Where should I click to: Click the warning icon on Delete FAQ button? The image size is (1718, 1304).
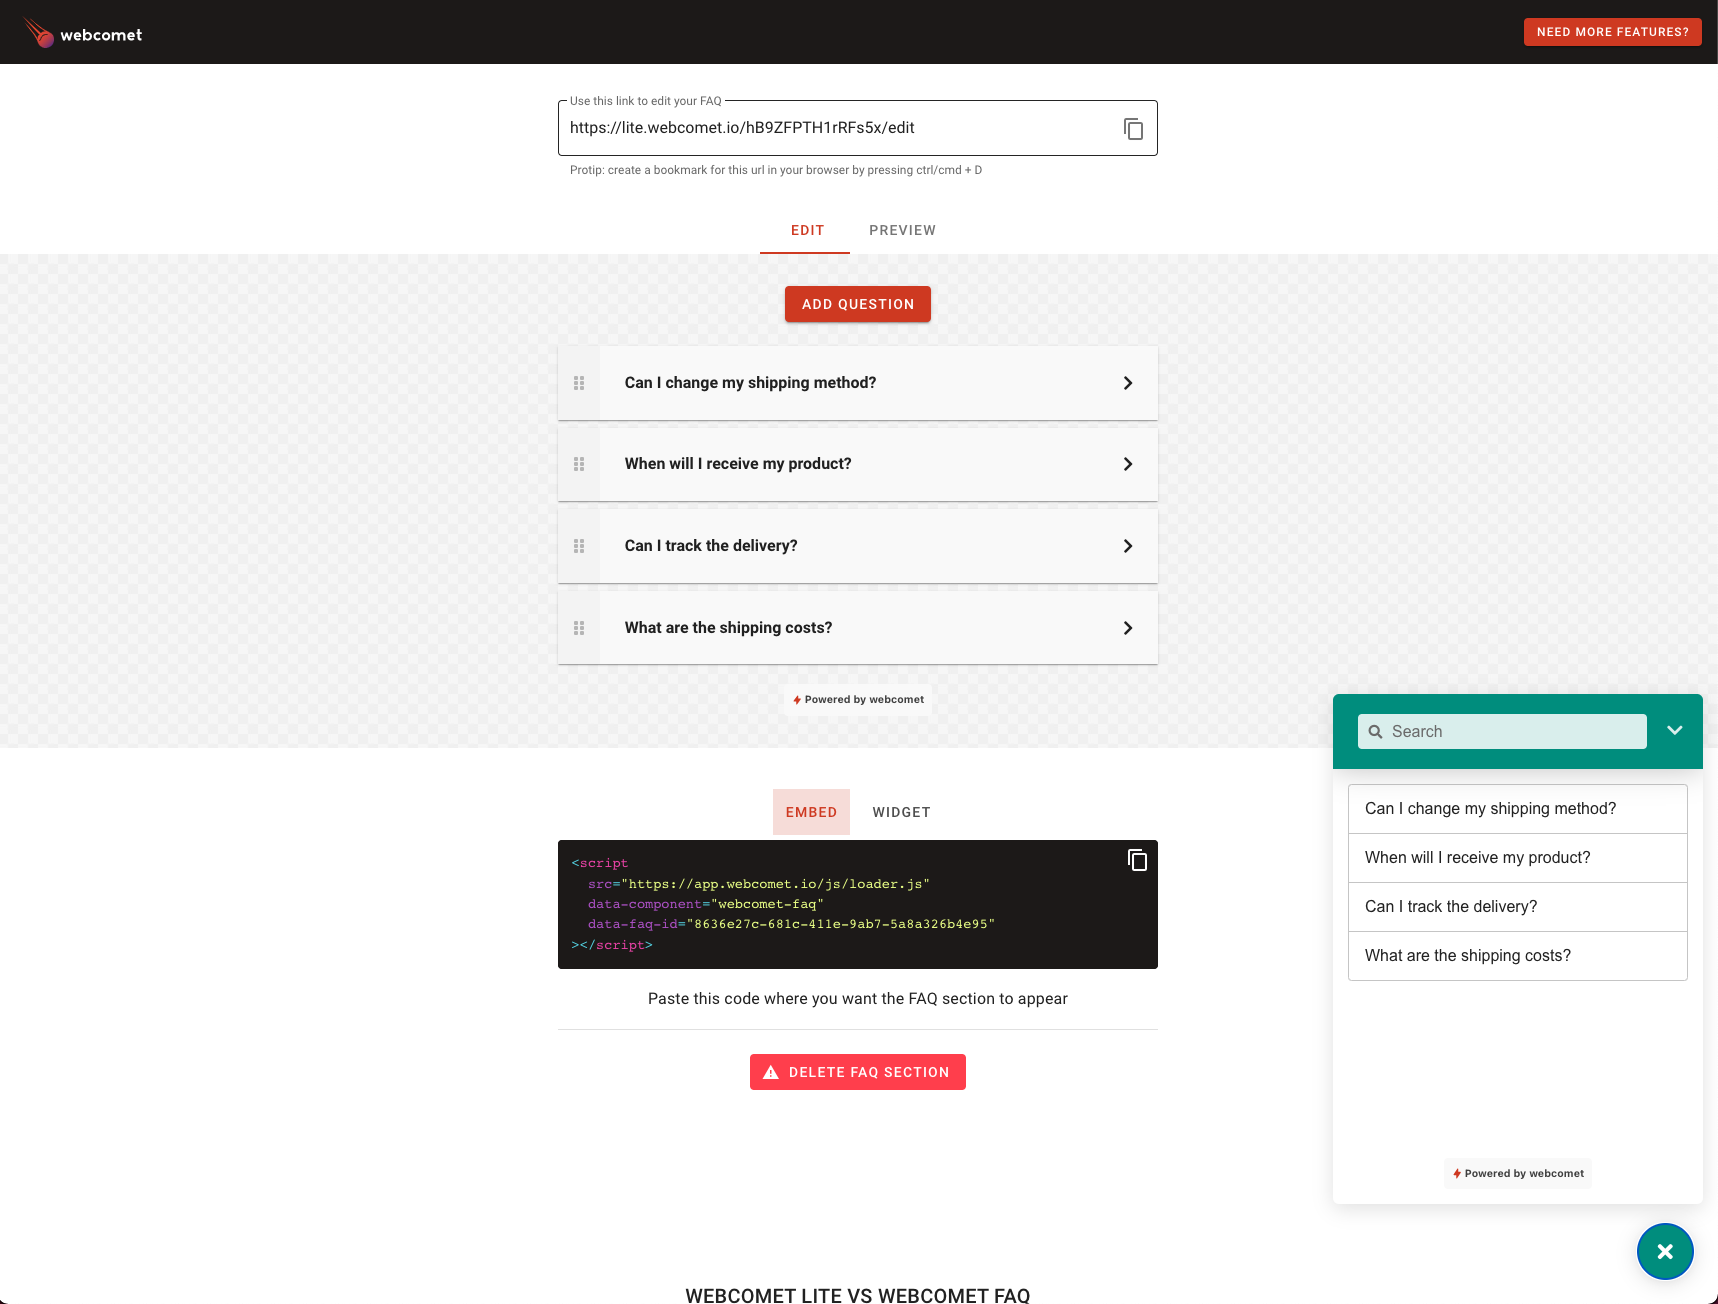771,1072
